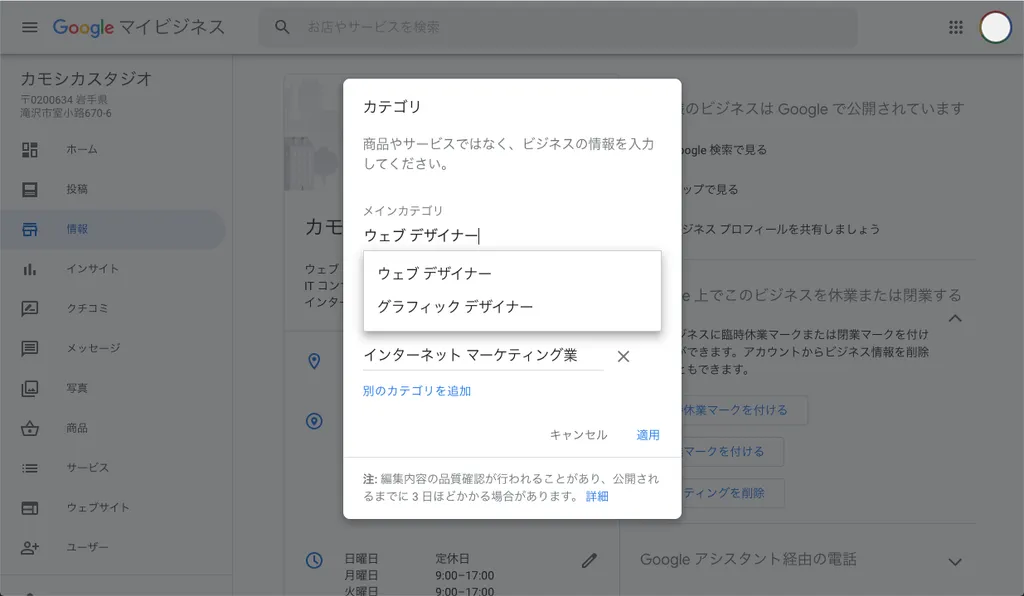Open the 詳細 link in note
The height and width of the screenshot is (596, 1024).
[597, 497]
